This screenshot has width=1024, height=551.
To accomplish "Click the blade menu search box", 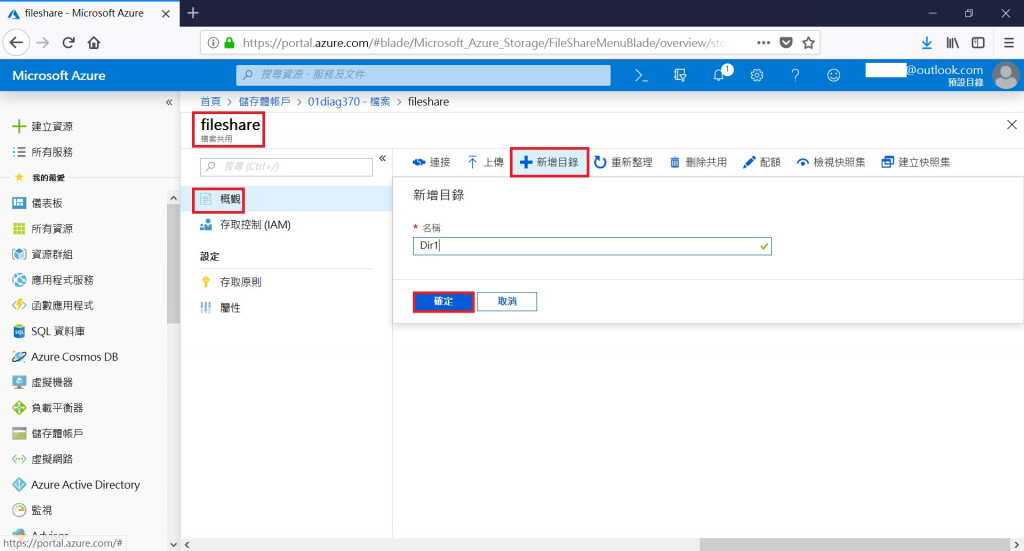I will 286,166.
